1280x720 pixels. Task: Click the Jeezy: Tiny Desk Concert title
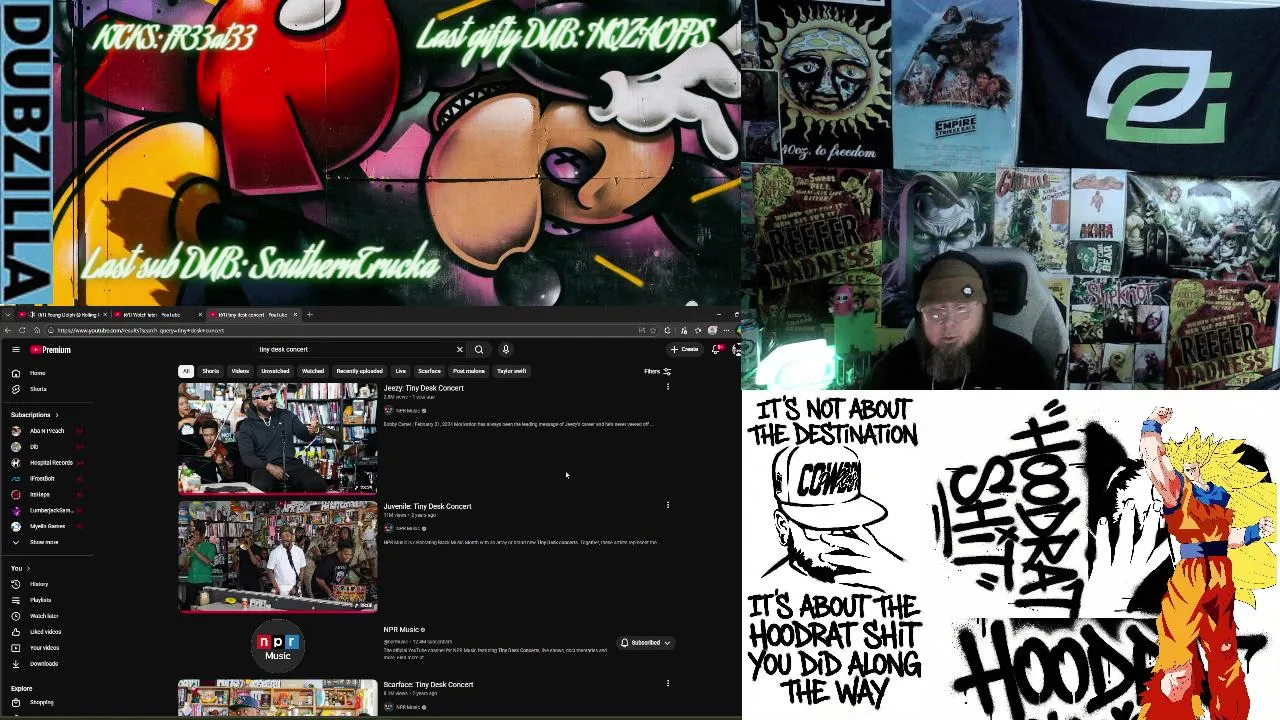point(423,388)
